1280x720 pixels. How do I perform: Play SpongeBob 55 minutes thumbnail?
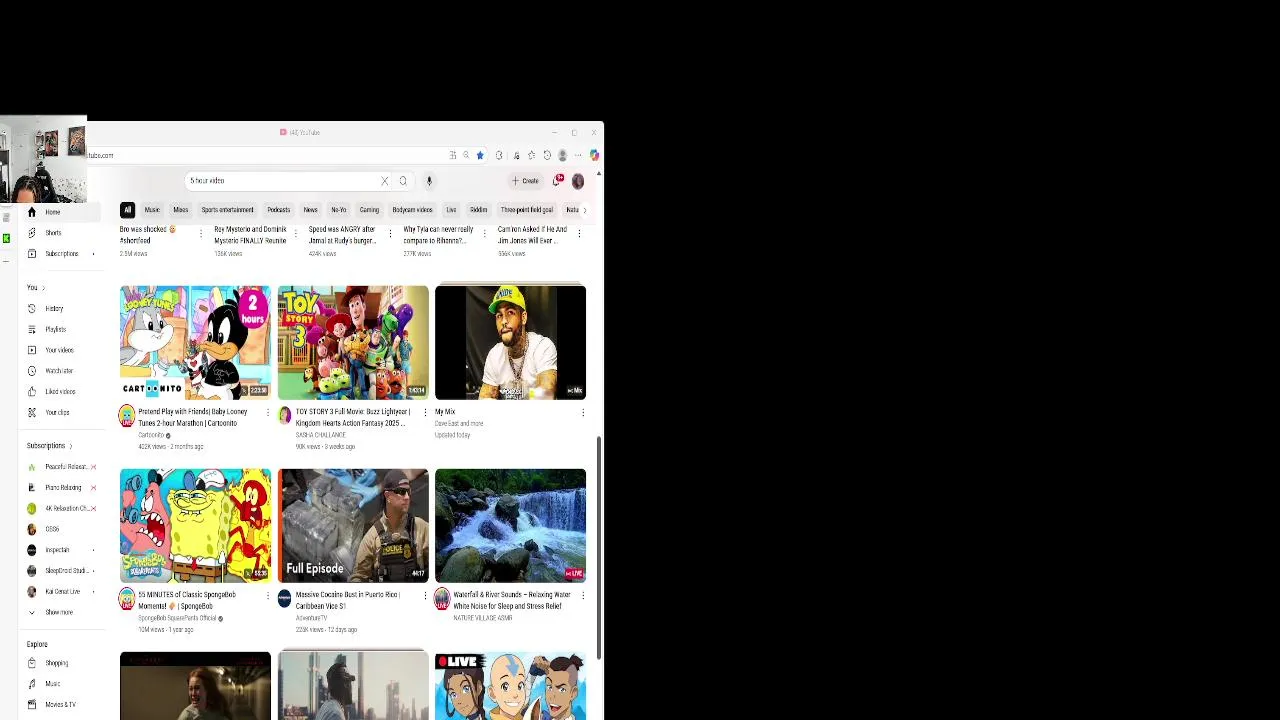pyautogui.click(x=195, y=525)
